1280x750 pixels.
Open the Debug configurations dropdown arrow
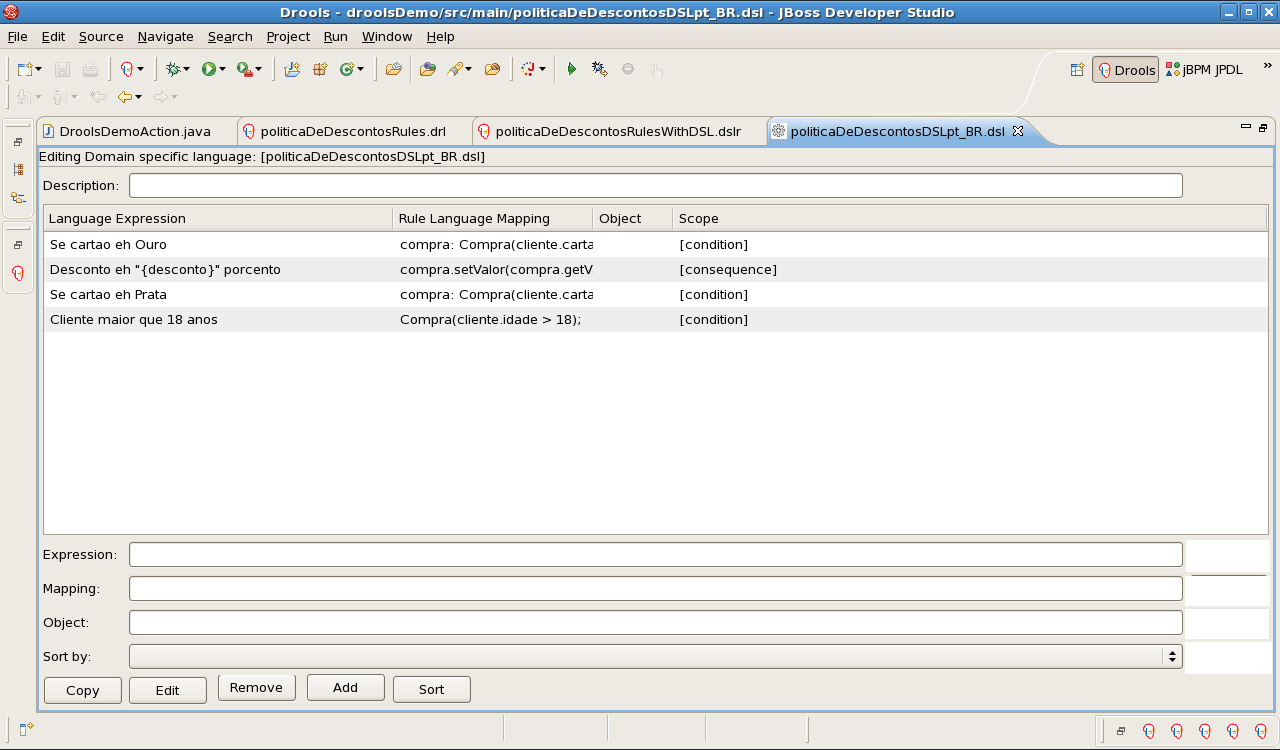186,69
